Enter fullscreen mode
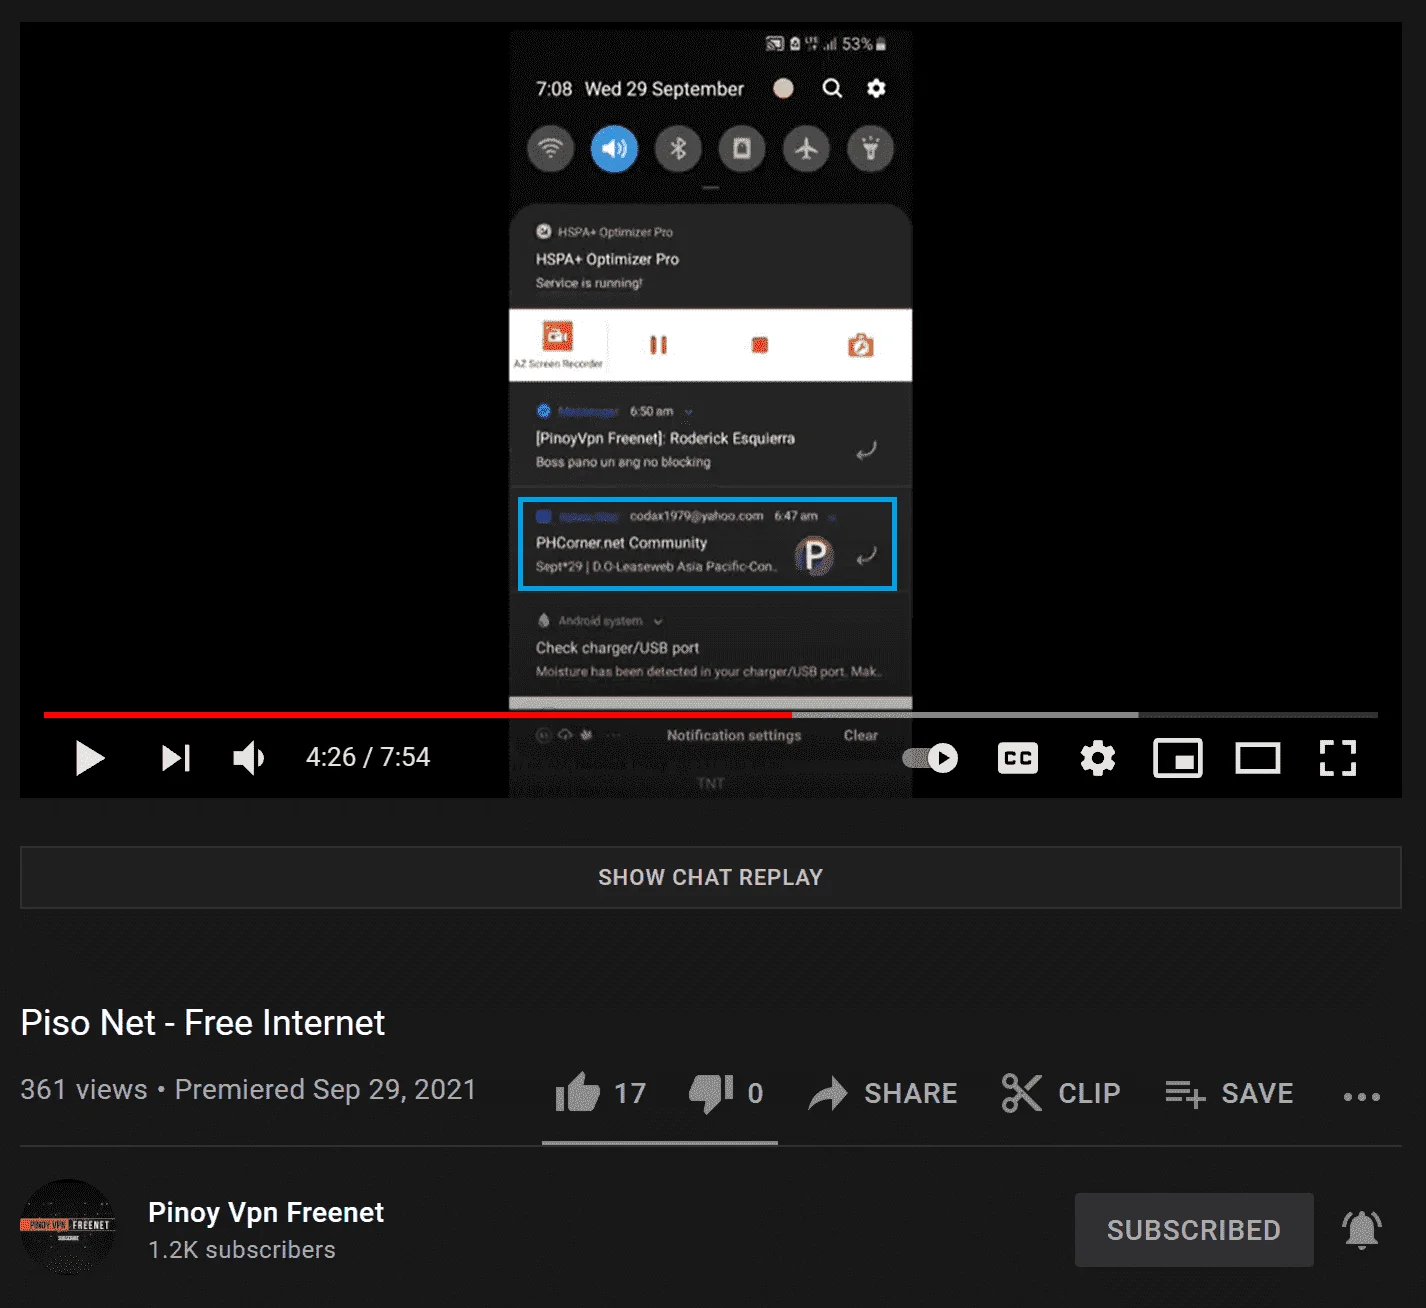This screenshot has height=1308, width=1426. tap(1338, 758)
